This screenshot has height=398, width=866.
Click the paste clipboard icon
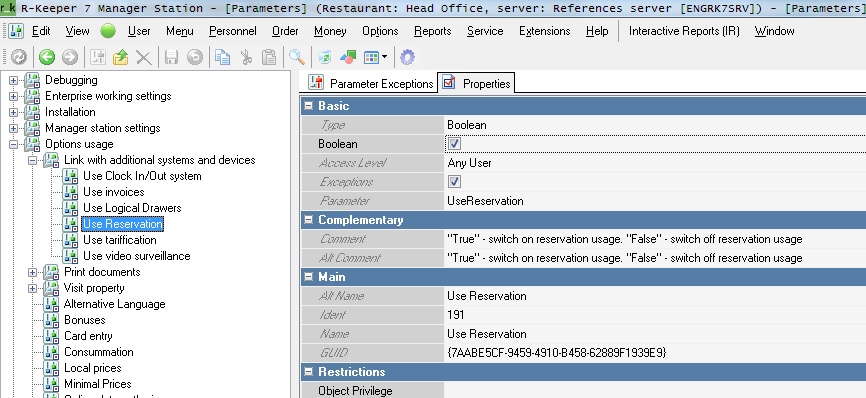pyautogui.click(x=269, y=57)
